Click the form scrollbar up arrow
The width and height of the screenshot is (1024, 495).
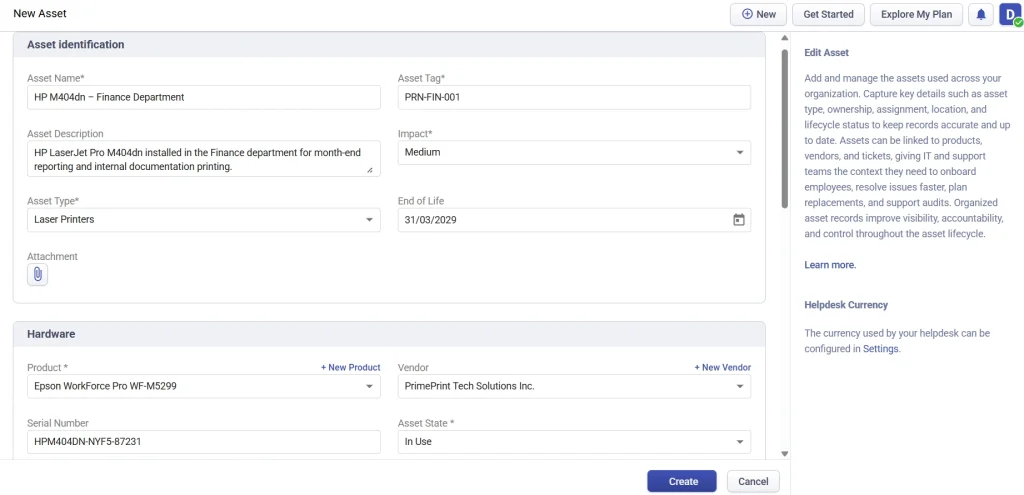pos(784,38)
